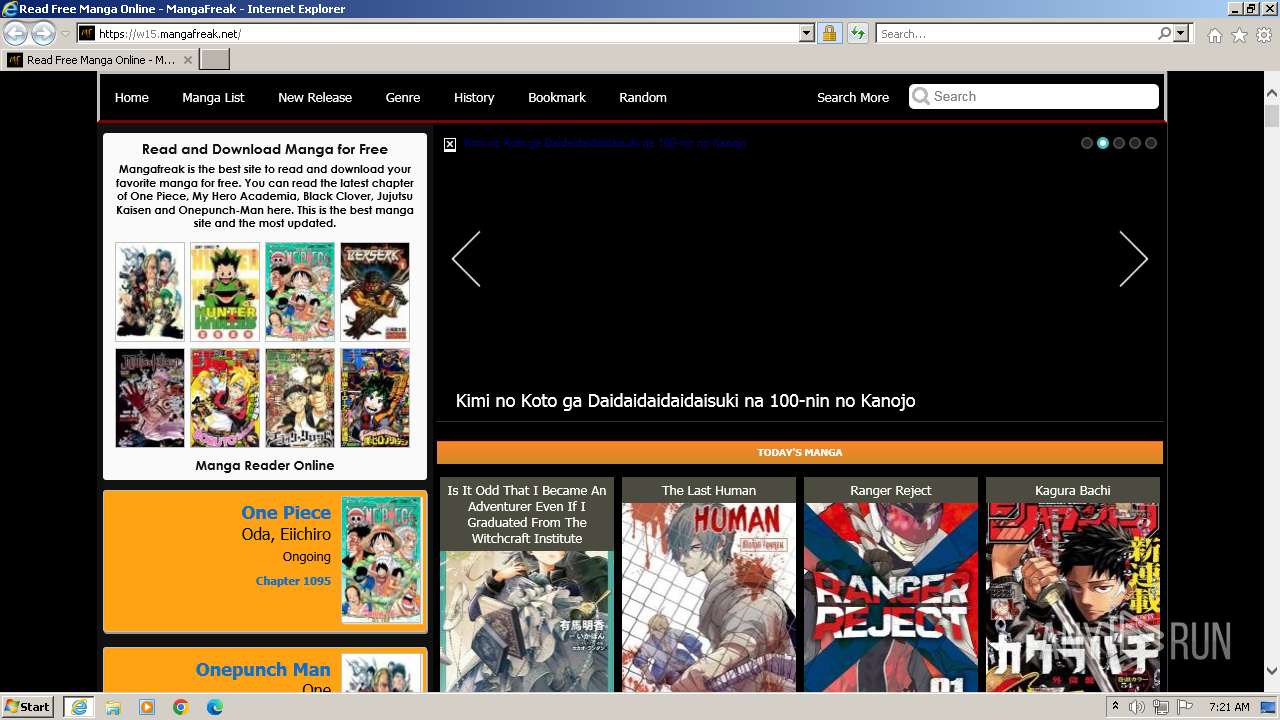Open the One Piece cover in the top grid
The height and width of the screenshot is (720, 1280).
[x=300, y=292]
